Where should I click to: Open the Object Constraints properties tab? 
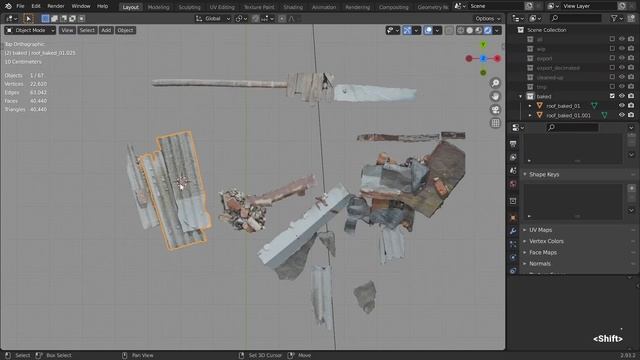(513, 270)
